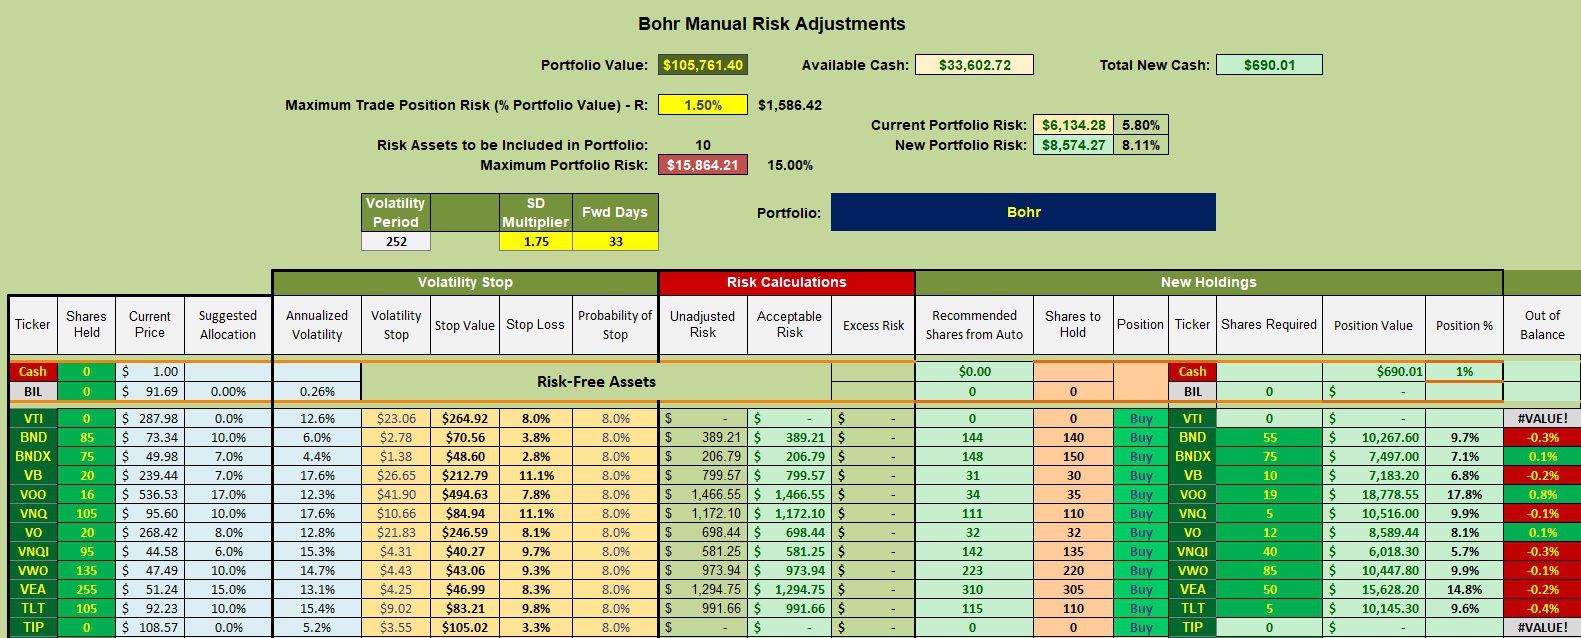This screenshot has width=1581, height=638.
Task: Click VO volatility stop $21.83
Action: click(x=396, y=533)
